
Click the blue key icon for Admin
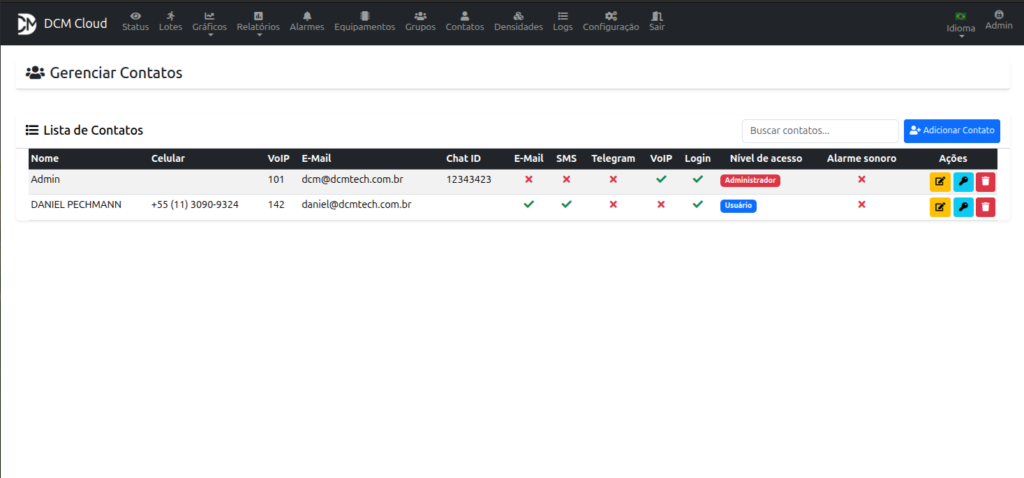tap(963, 181)
